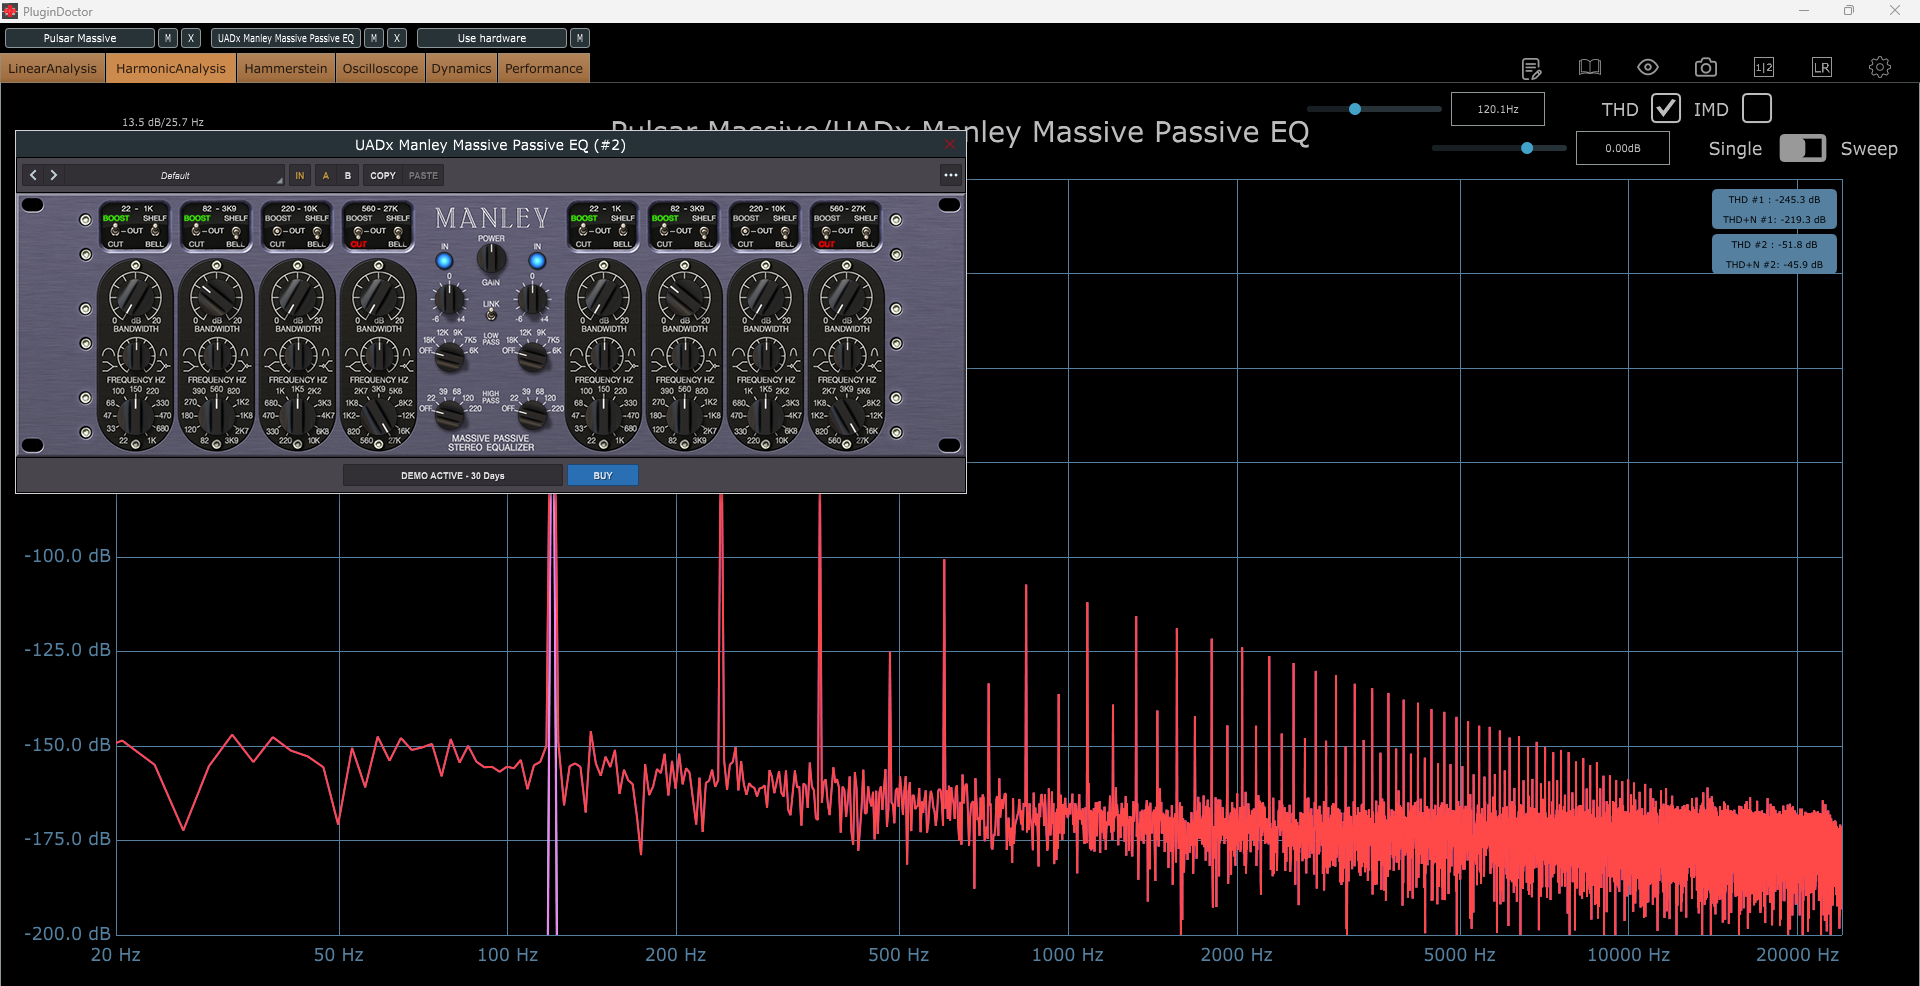Click the 0.00dB level input field
1920x986 pixels.
pos(1623,148)
